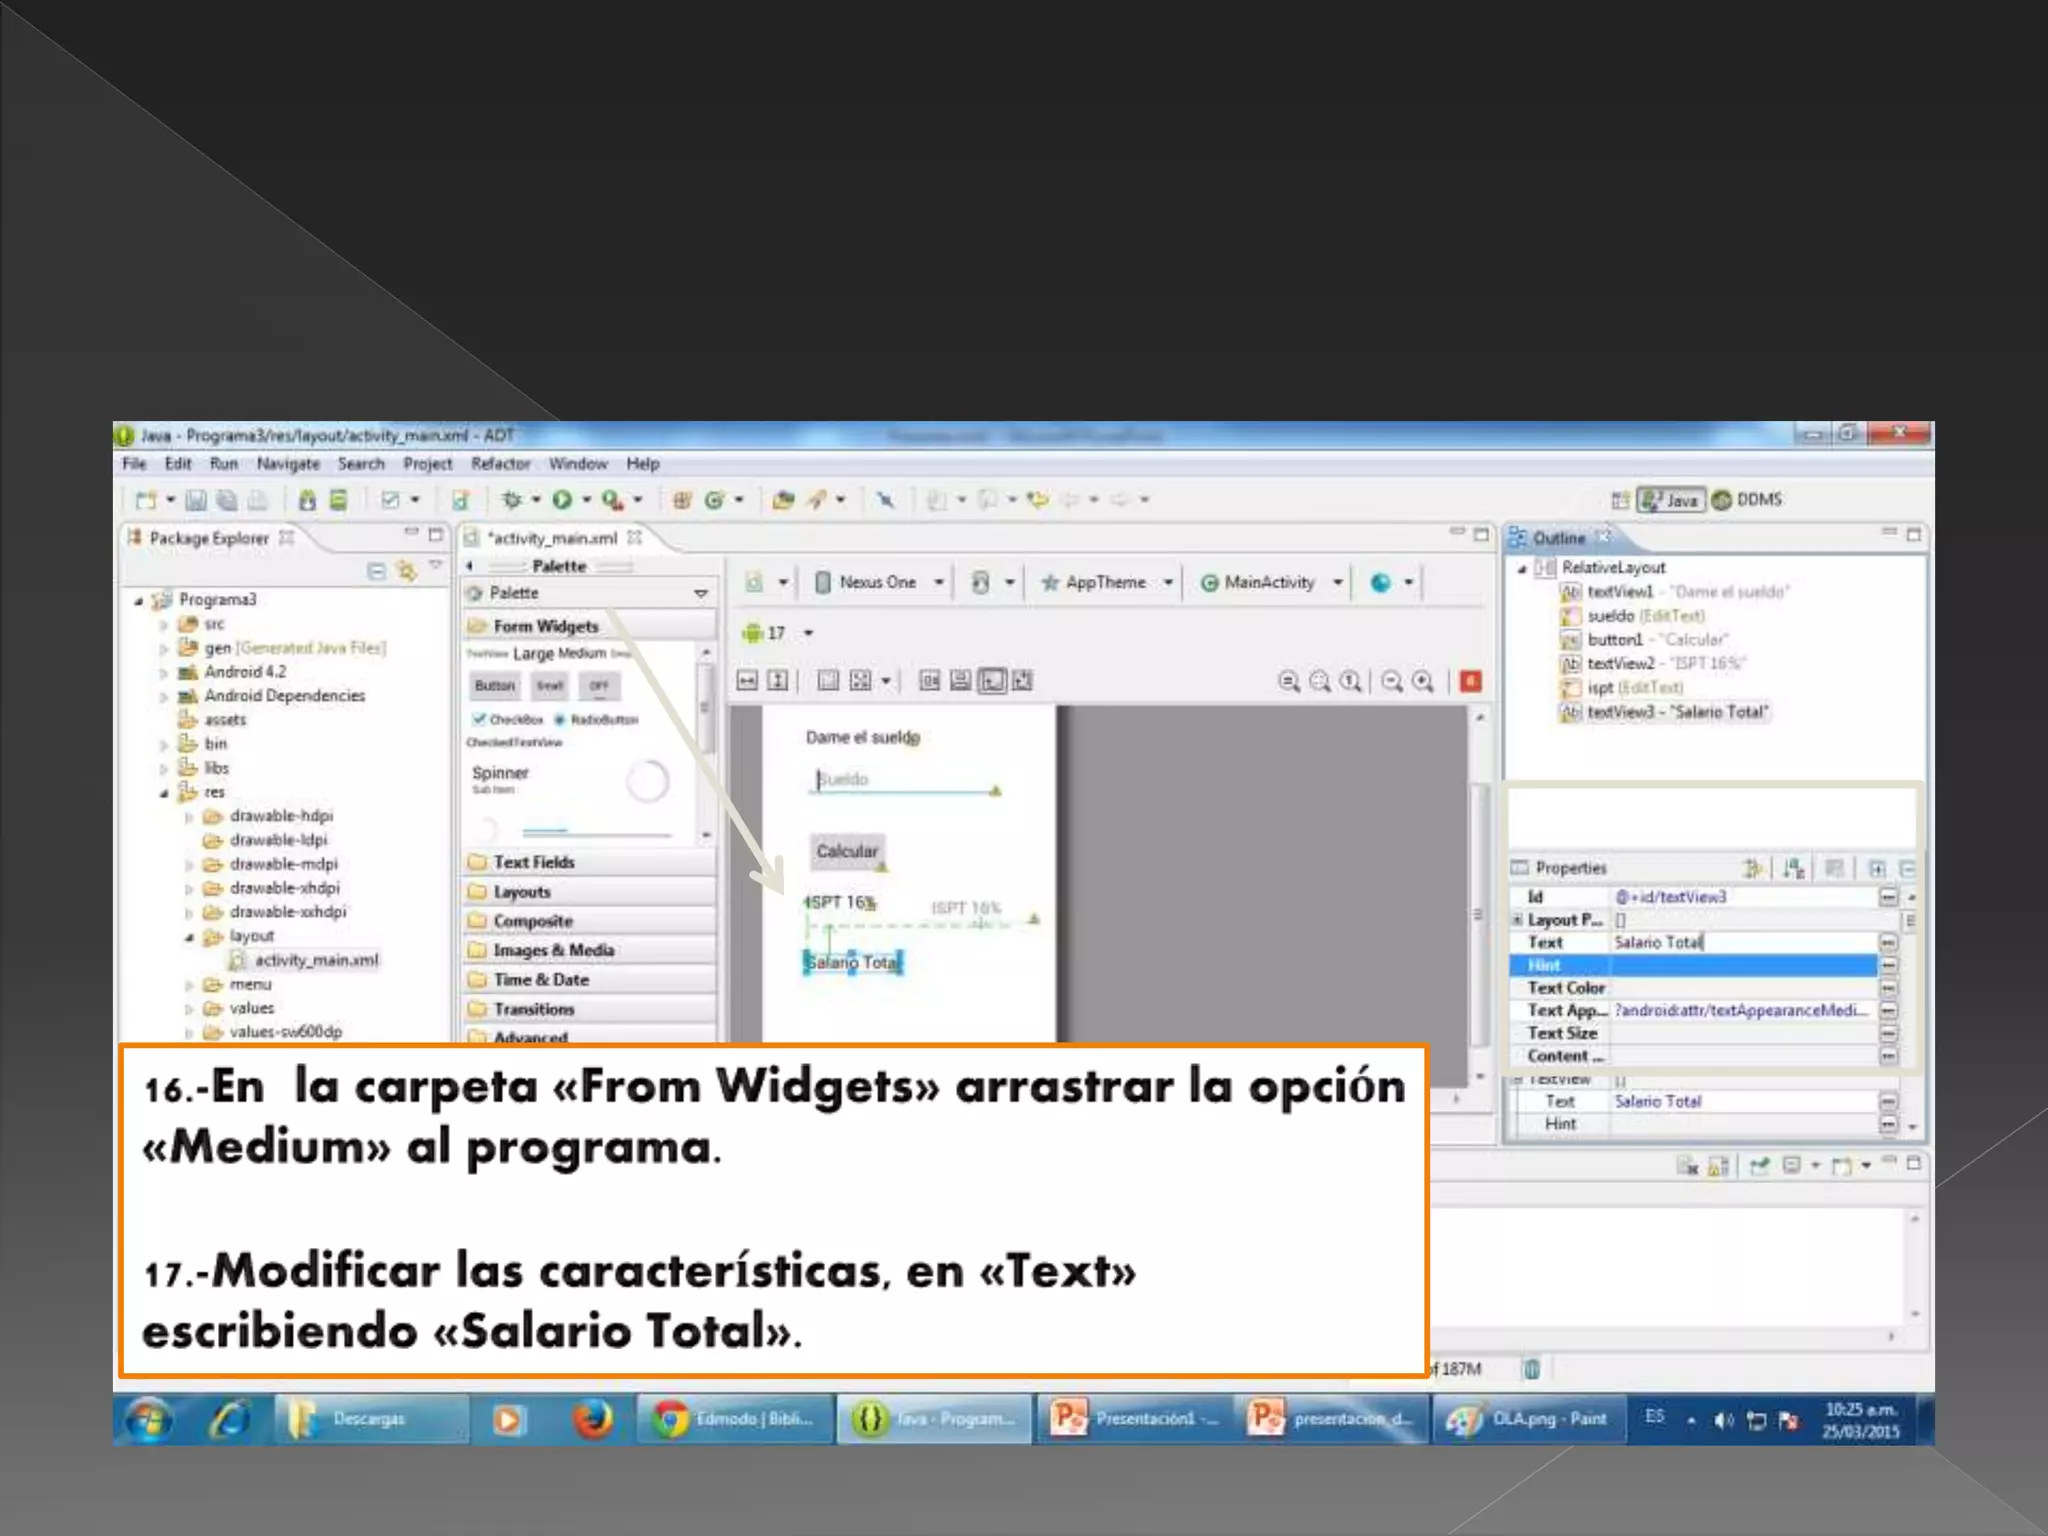Click the Toggle Fill Height icon
Image resolution: width=2048 pixels, height=1536 pixels.
(778, 681)
